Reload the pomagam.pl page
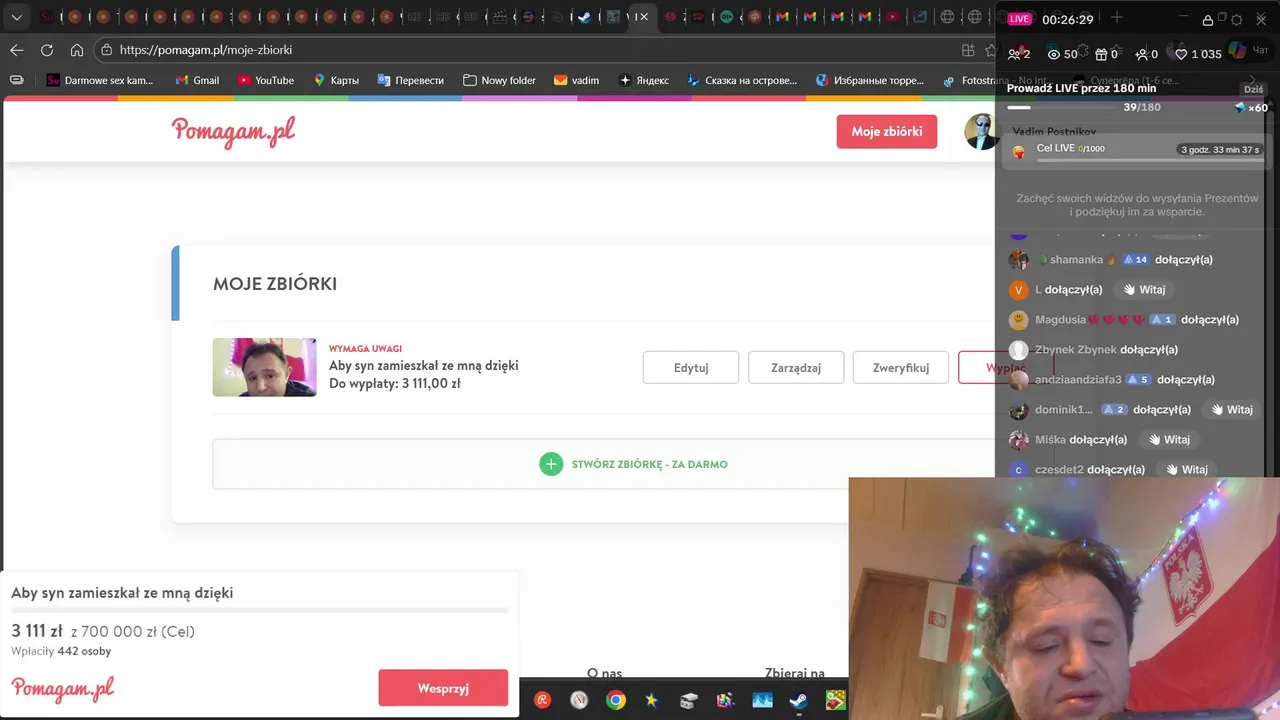The width and height of the screenshot is (1280, 720). tap(47, 50)
